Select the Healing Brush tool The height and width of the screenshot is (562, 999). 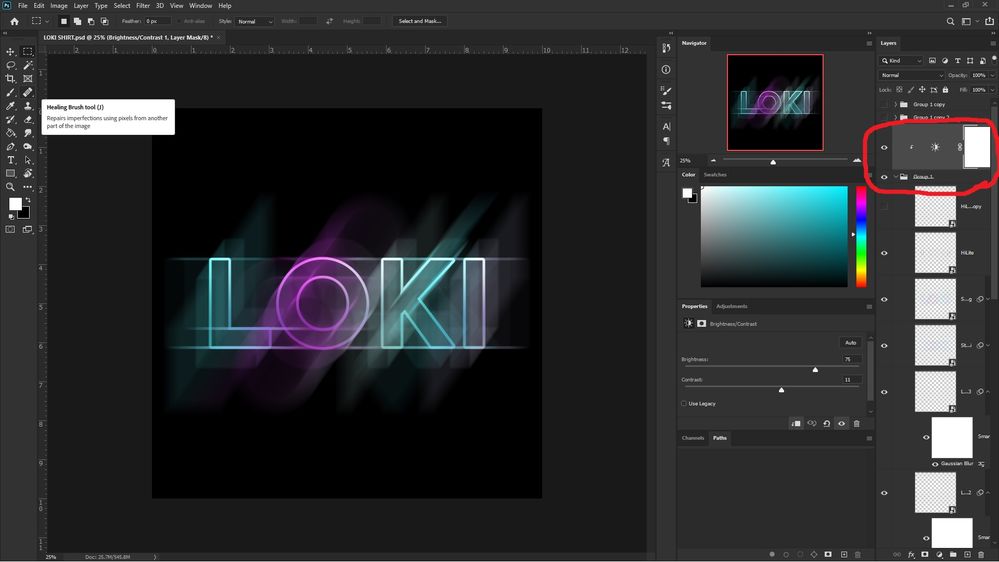[27, 92]
